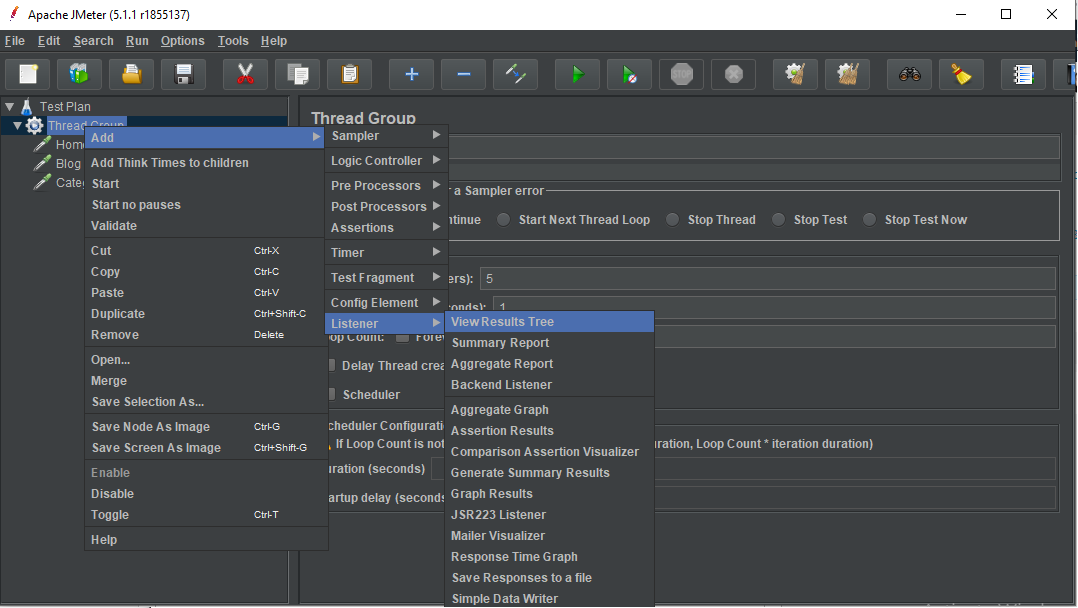Click the Number of Threads input field
The height and width of the screenshot is (608, 1078).
point(767,278)
